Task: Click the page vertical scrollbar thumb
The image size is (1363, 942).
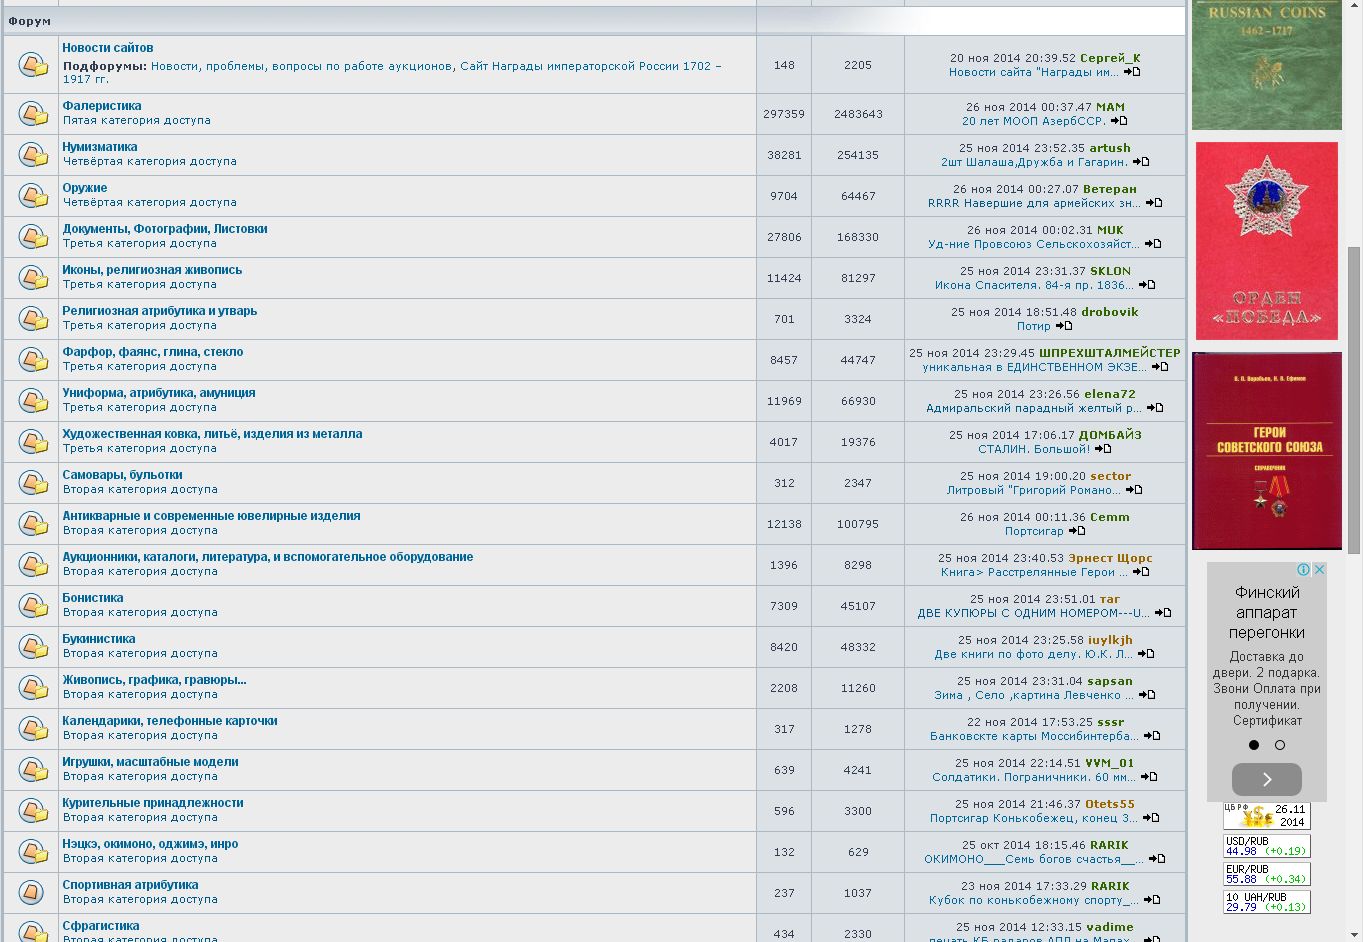Action: pyautogui.click(x=1354, y=400)
